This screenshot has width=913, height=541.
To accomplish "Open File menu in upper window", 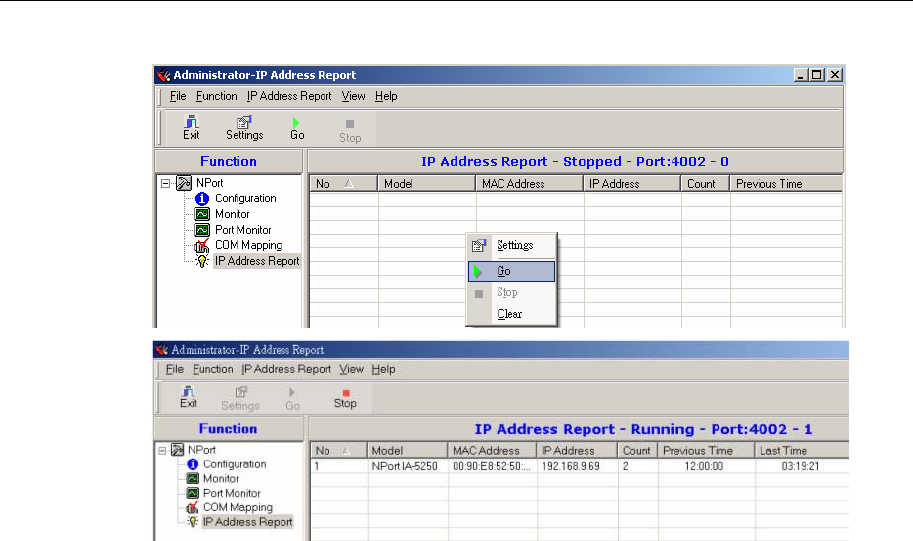I will coord(178,96).
